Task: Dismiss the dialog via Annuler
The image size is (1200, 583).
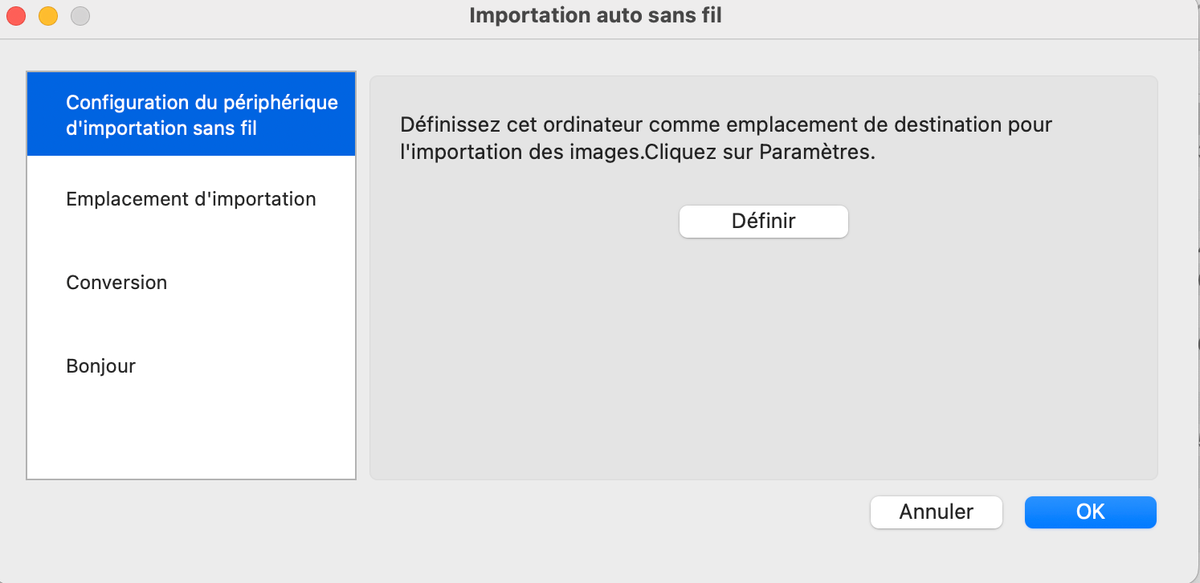Action: [x=936, y=512]
